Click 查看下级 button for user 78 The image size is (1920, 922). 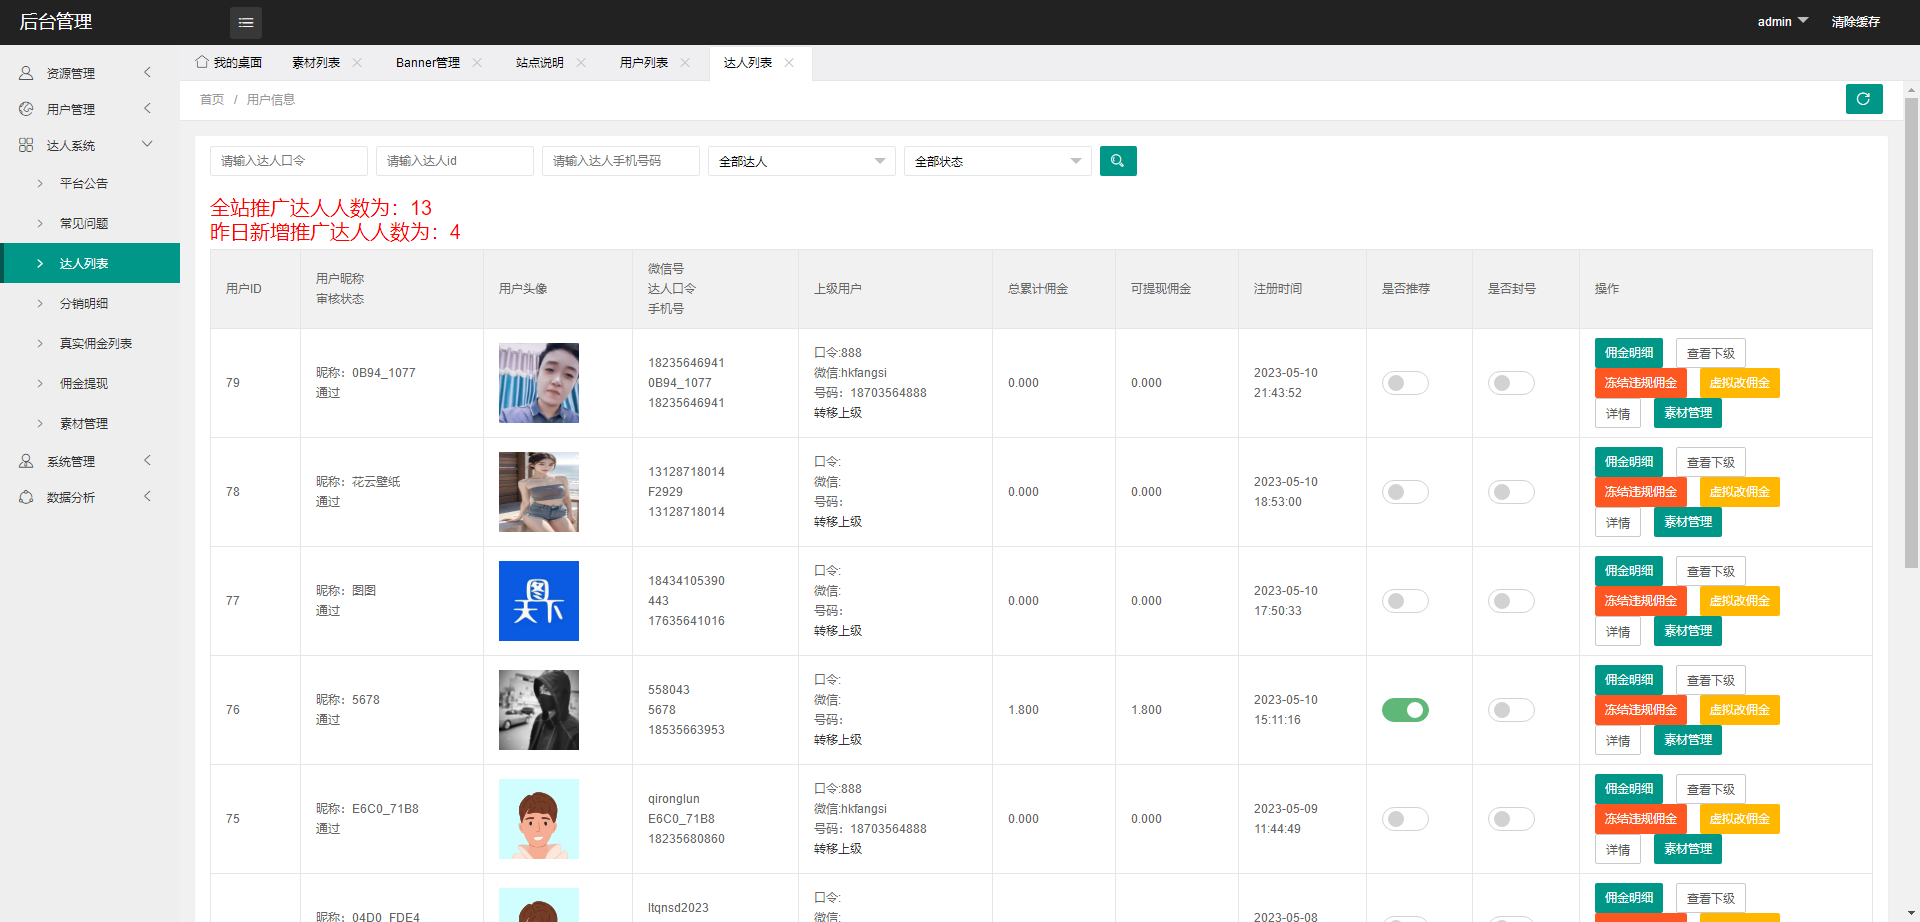1711,462
